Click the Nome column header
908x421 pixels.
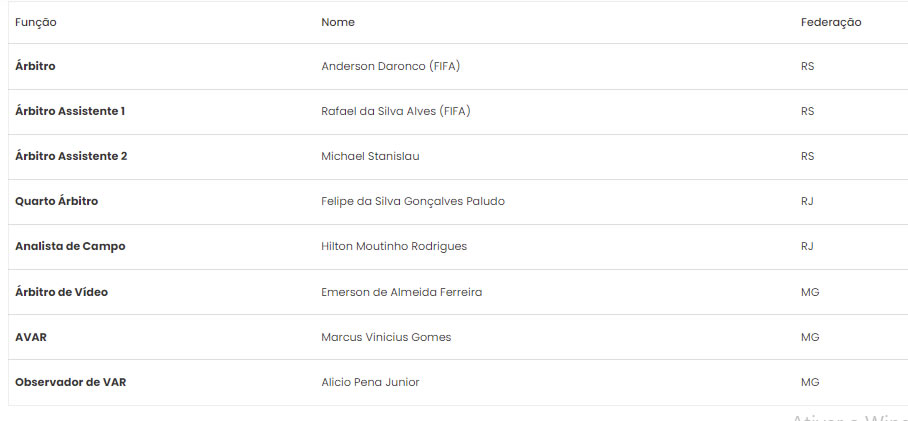(338, 22)
